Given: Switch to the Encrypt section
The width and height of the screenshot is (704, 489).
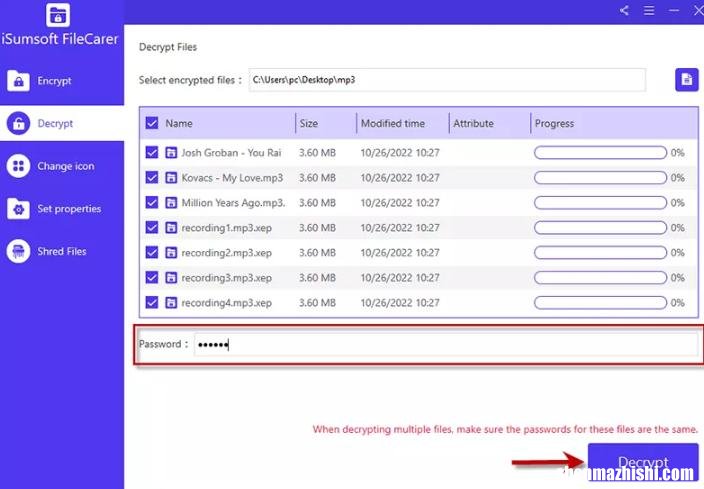Looking at the screenshot, I should click(62, 81).
